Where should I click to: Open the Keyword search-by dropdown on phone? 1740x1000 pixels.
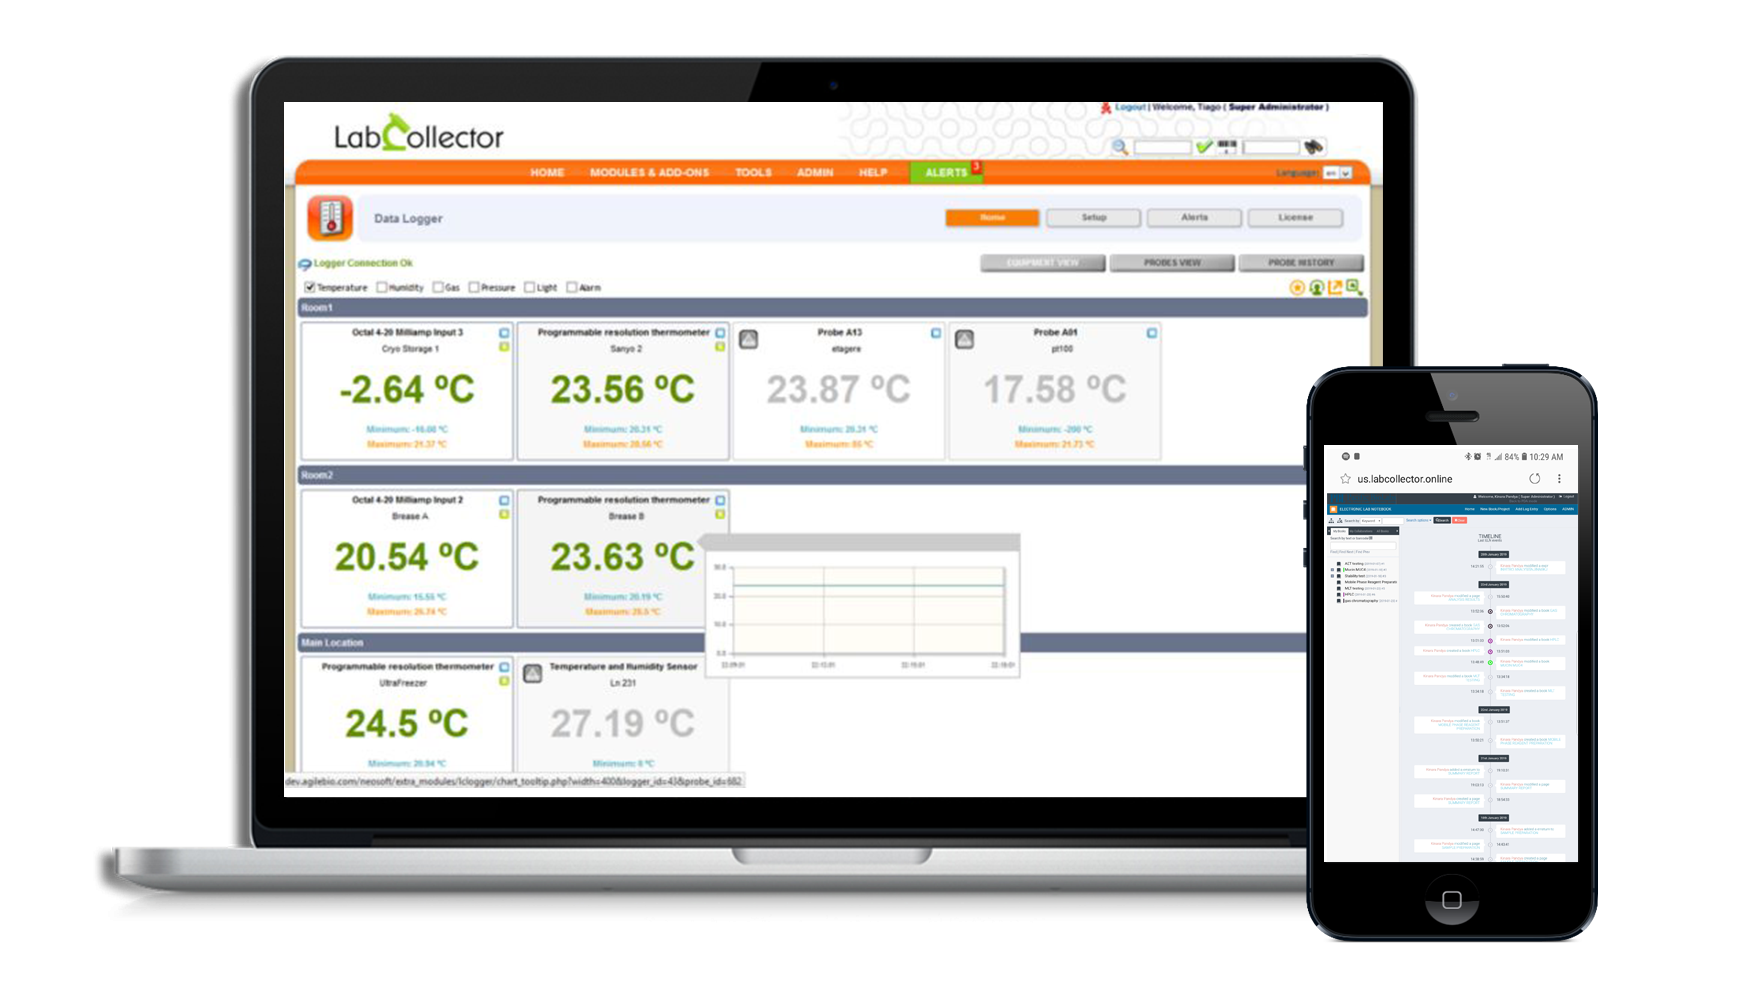tap(1371, 521)
